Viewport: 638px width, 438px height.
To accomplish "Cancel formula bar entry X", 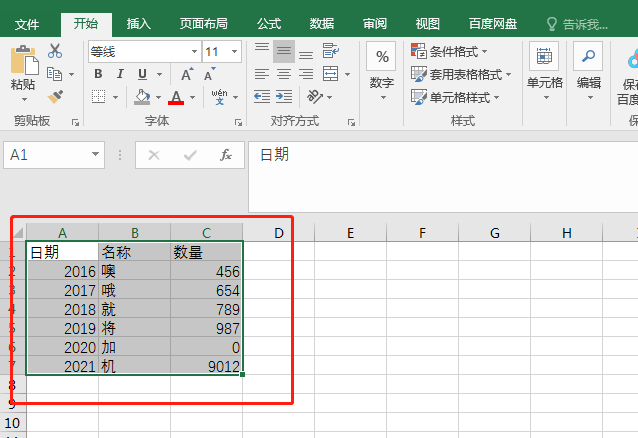I will (x=154, y=155).
